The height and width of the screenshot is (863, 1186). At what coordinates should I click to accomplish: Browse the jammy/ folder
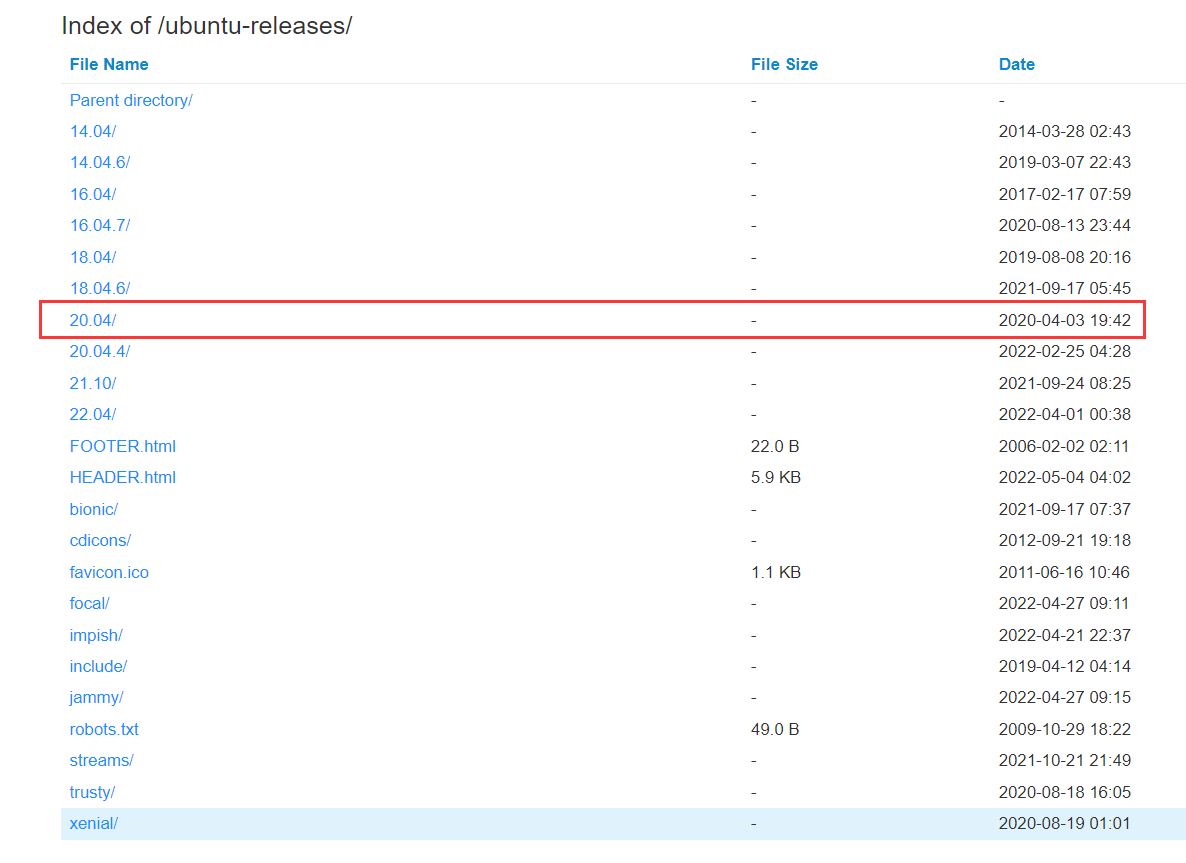point(96,697)
